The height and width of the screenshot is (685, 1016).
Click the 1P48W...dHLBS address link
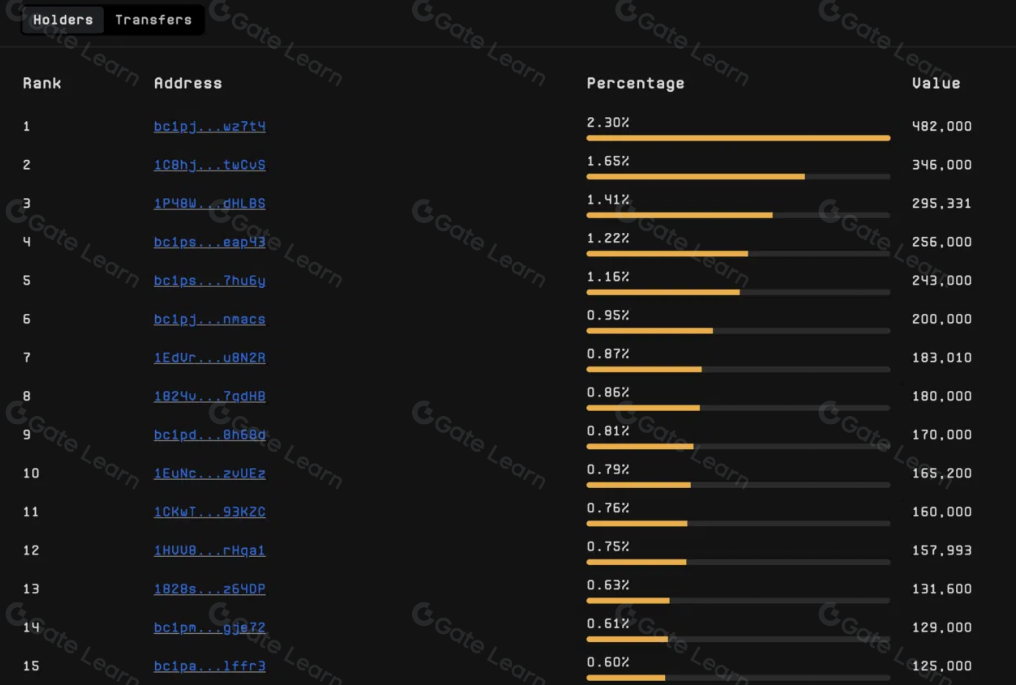click(x=210, y=204)
